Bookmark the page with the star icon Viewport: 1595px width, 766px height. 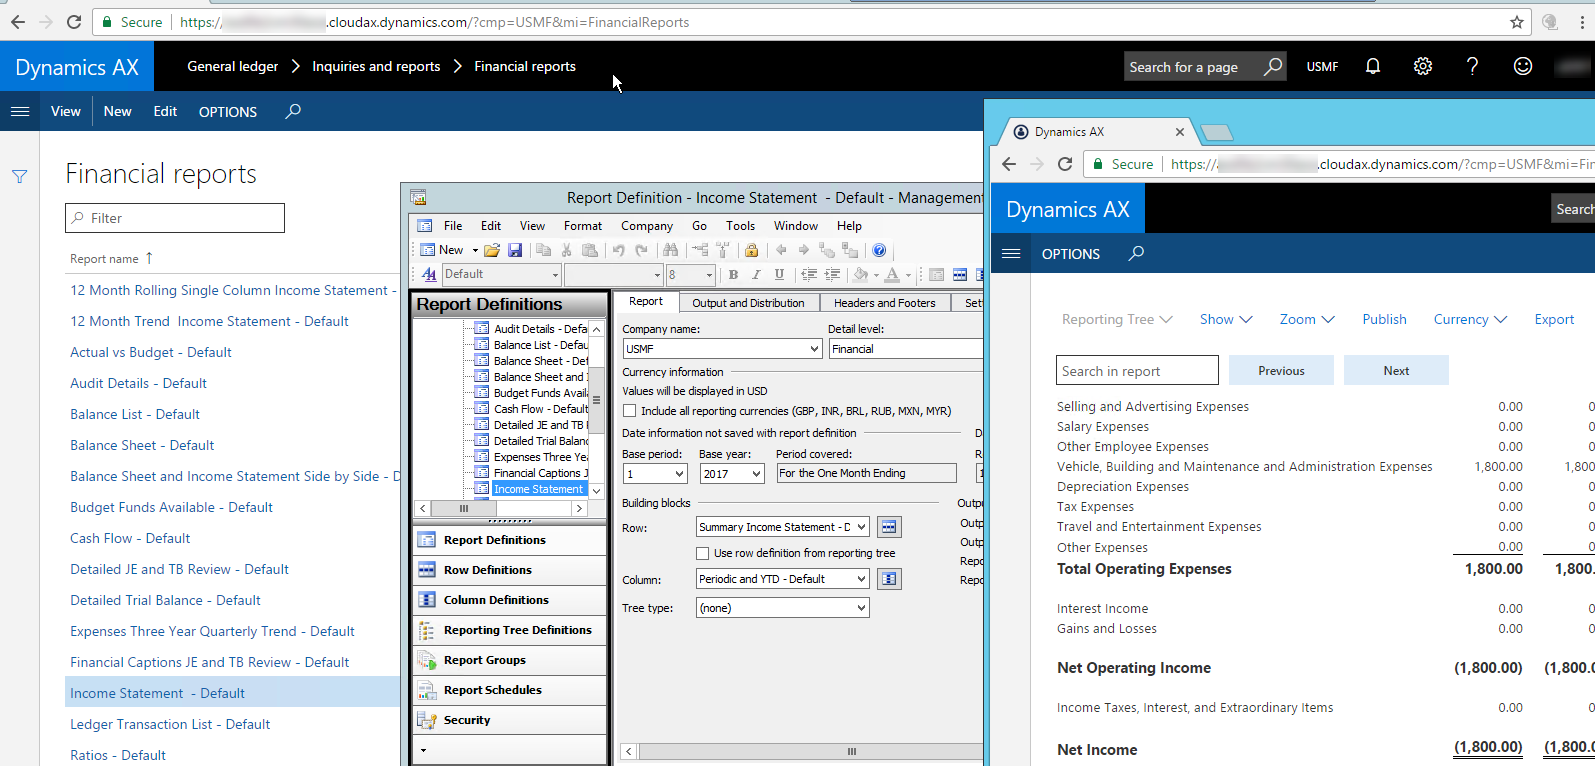1517,21
